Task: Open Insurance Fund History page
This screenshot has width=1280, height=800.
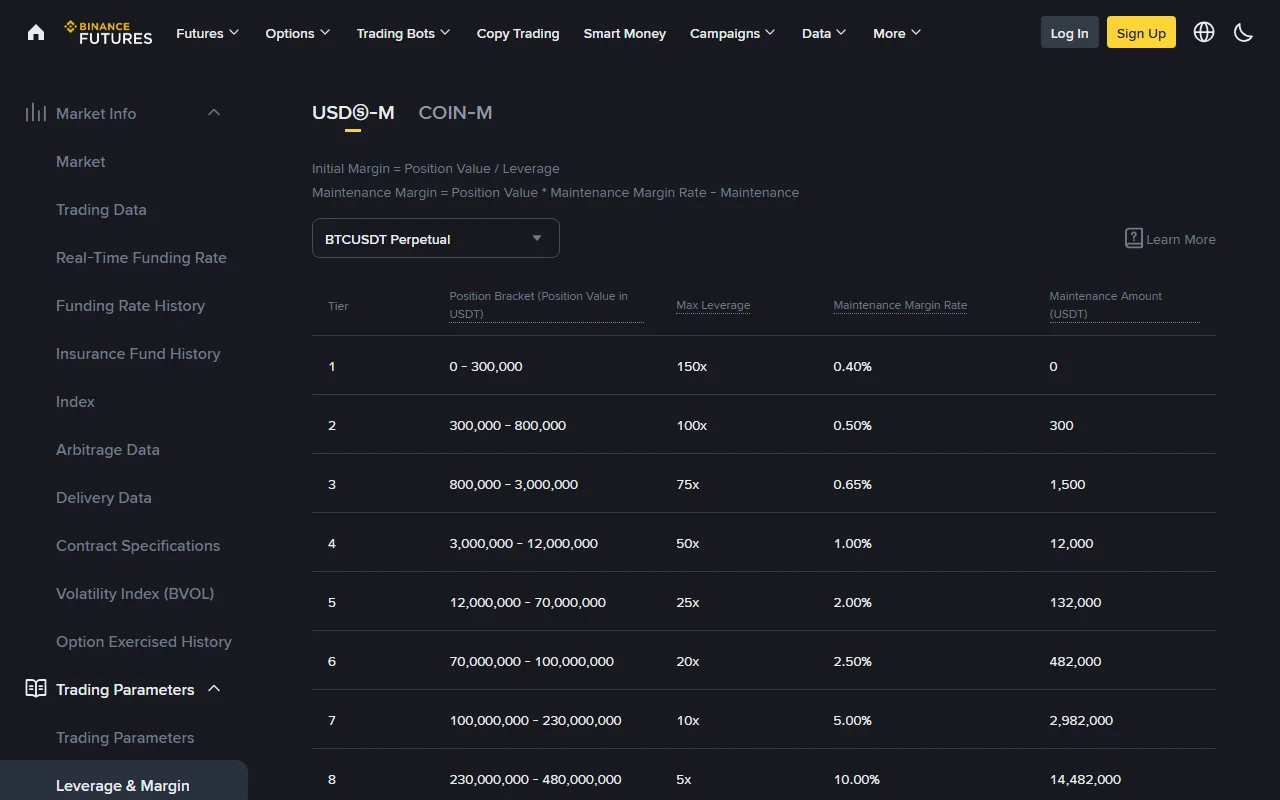Action: tap(138, 353)
